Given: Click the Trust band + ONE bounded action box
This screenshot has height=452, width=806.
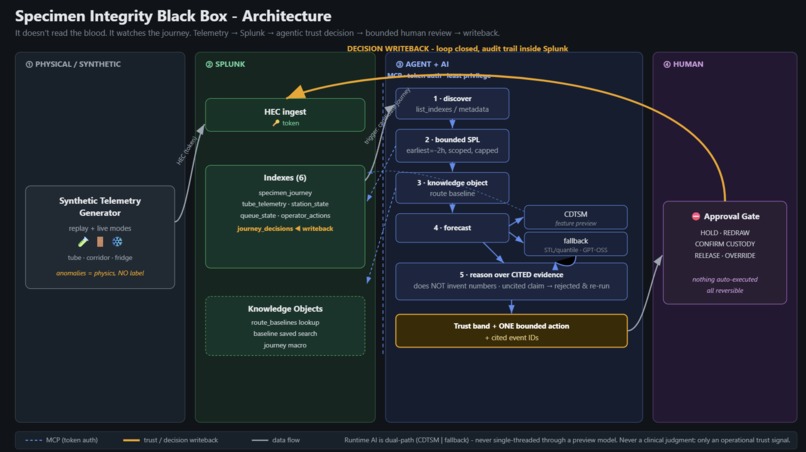Looking at the screenshot, I should [x=511, y=331].
